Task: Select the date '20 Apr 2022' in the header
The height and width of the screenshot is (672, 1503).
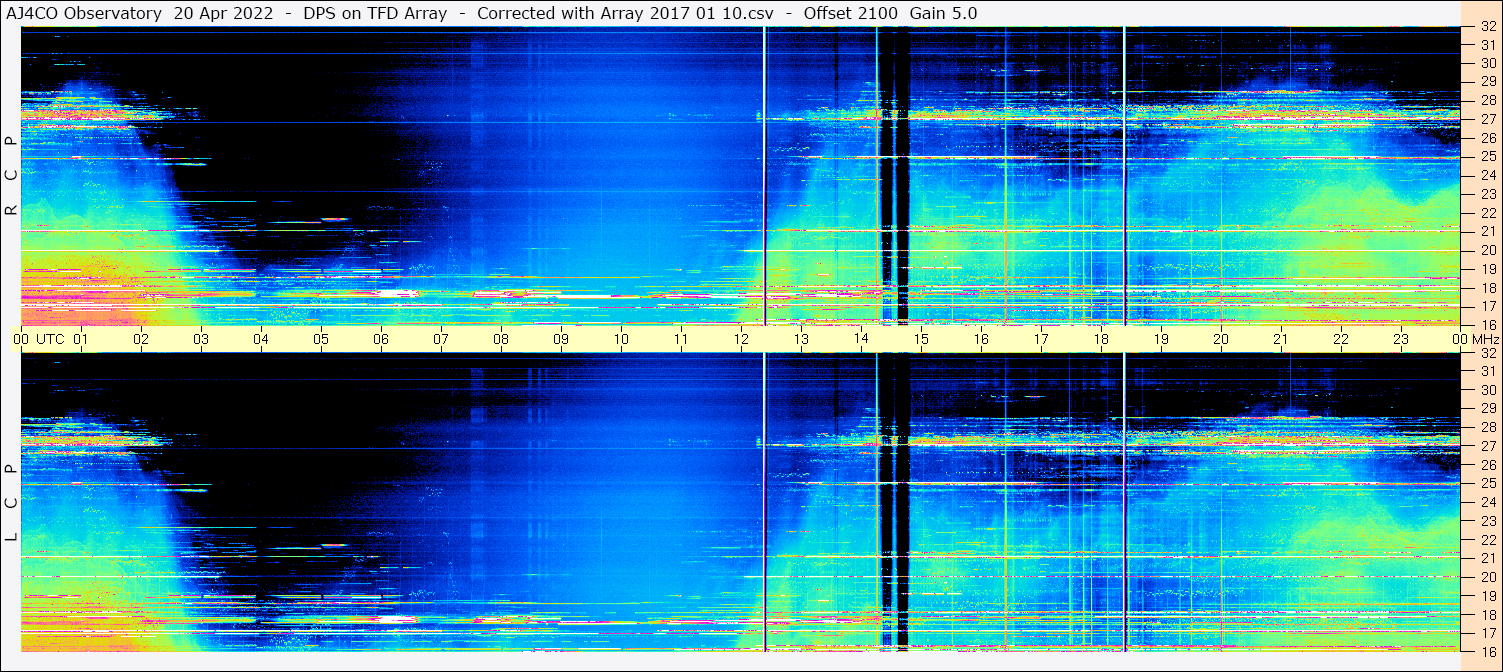Action: pyautogui.click(x=223, y=13)
